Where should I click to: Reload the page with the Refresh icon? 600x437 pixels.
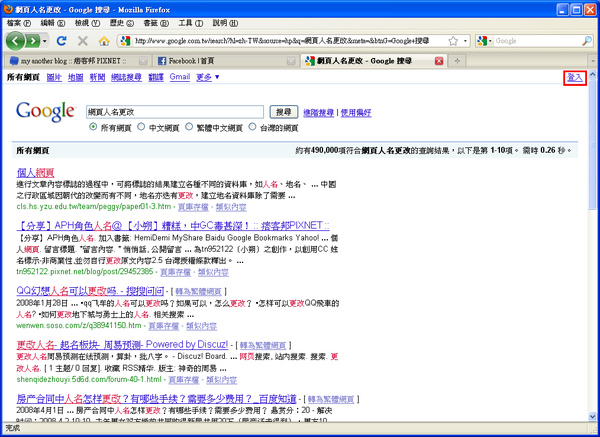click(61, 41)
